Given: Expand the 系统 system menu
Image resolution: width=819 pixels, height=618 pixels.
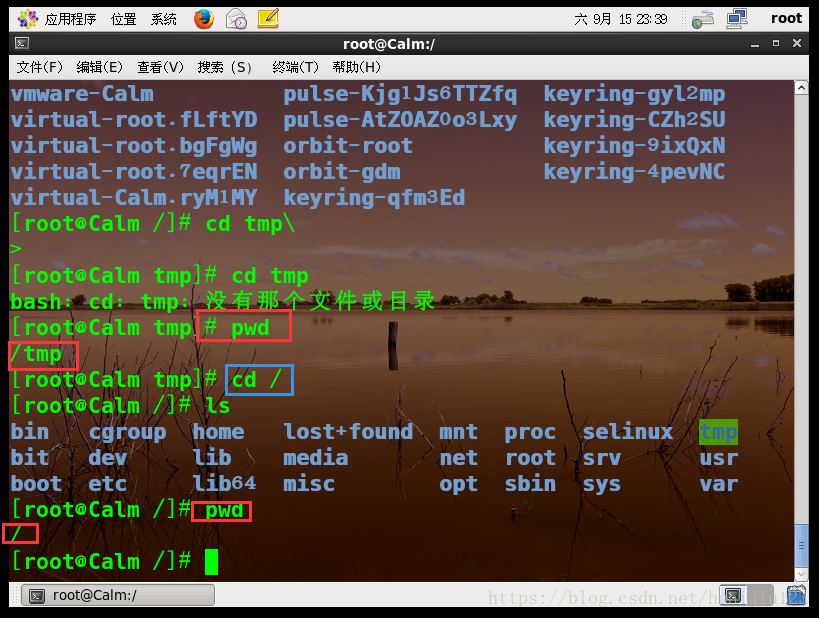Looking at the screenshot, I should 164,18.
